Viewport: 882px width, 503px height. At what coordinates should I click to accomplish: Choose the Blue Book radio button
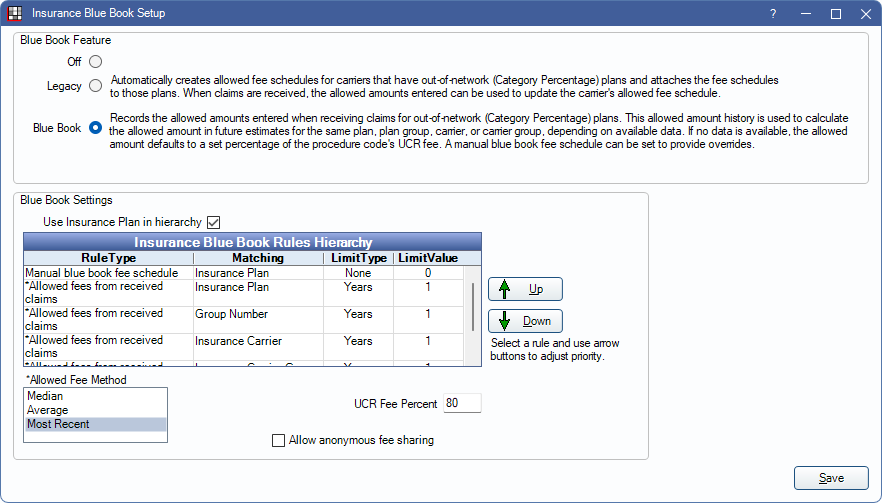click(x=96, y=128)
